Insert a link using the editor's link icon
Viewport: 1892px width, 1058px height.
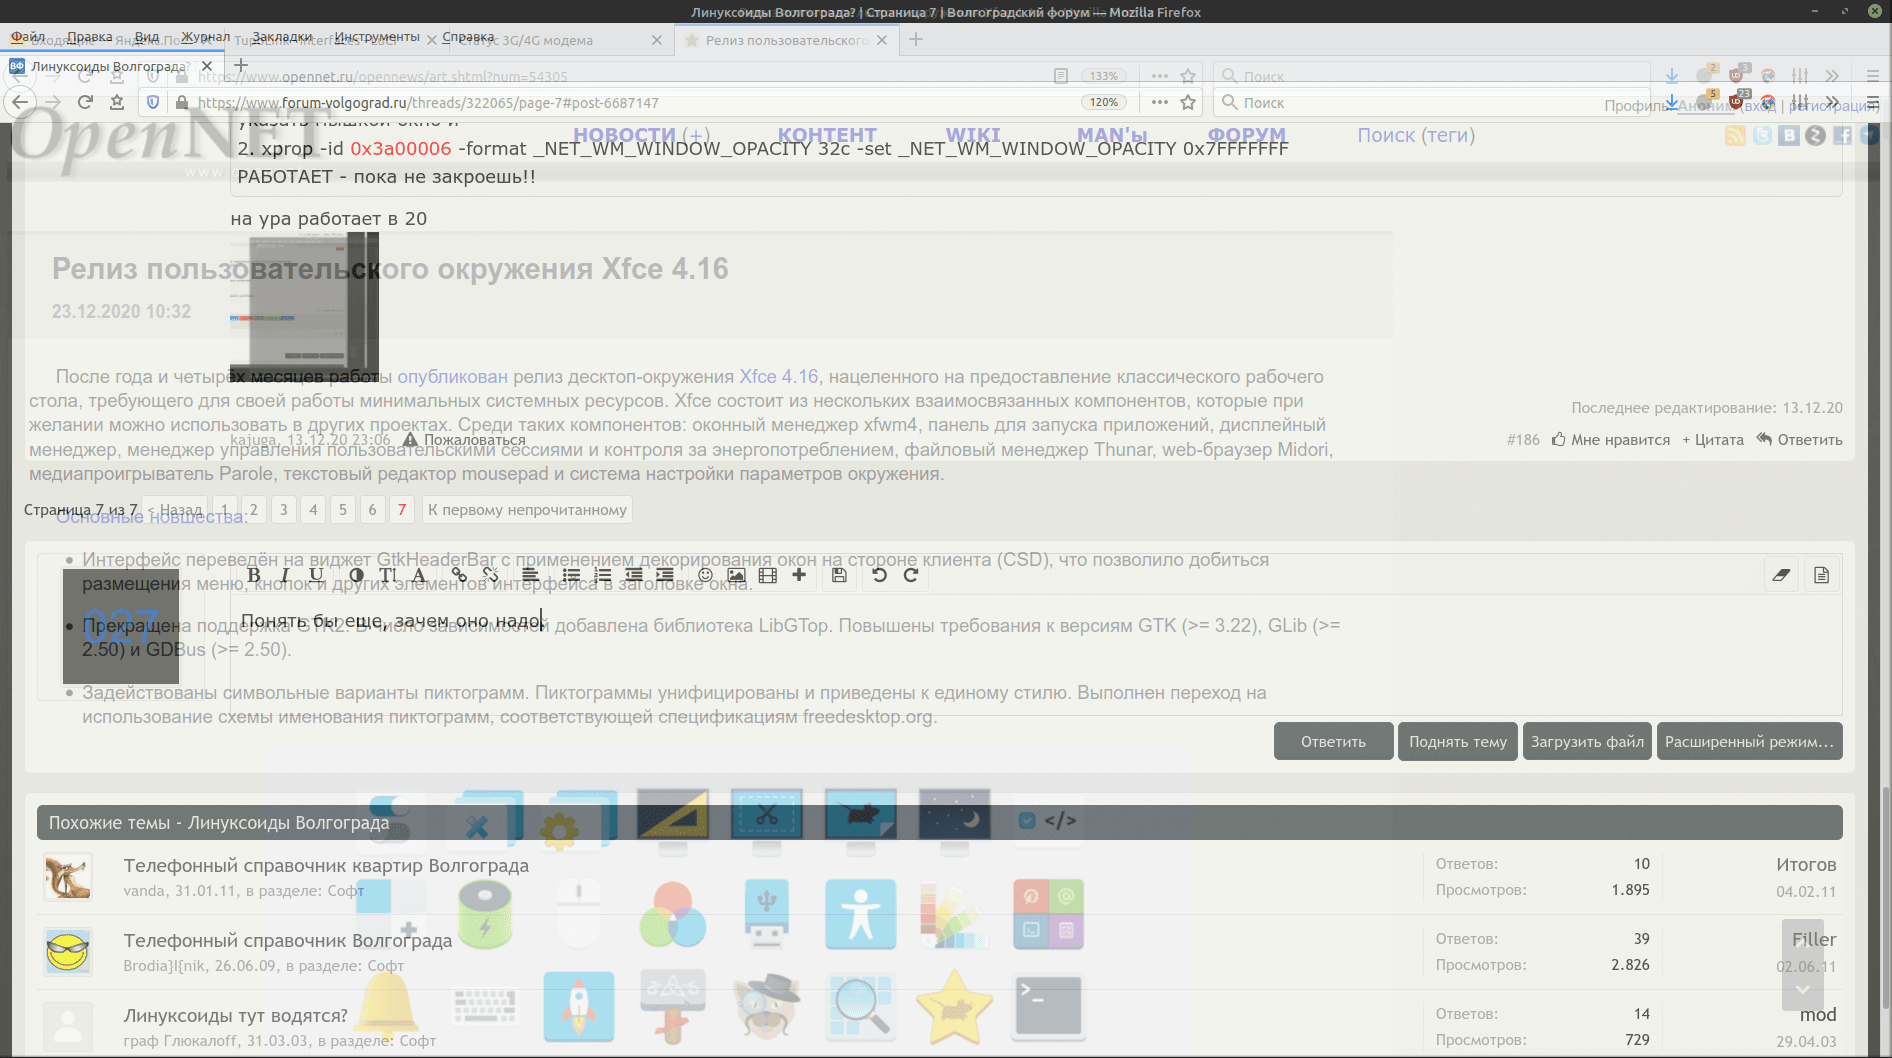tap(459, 575)
